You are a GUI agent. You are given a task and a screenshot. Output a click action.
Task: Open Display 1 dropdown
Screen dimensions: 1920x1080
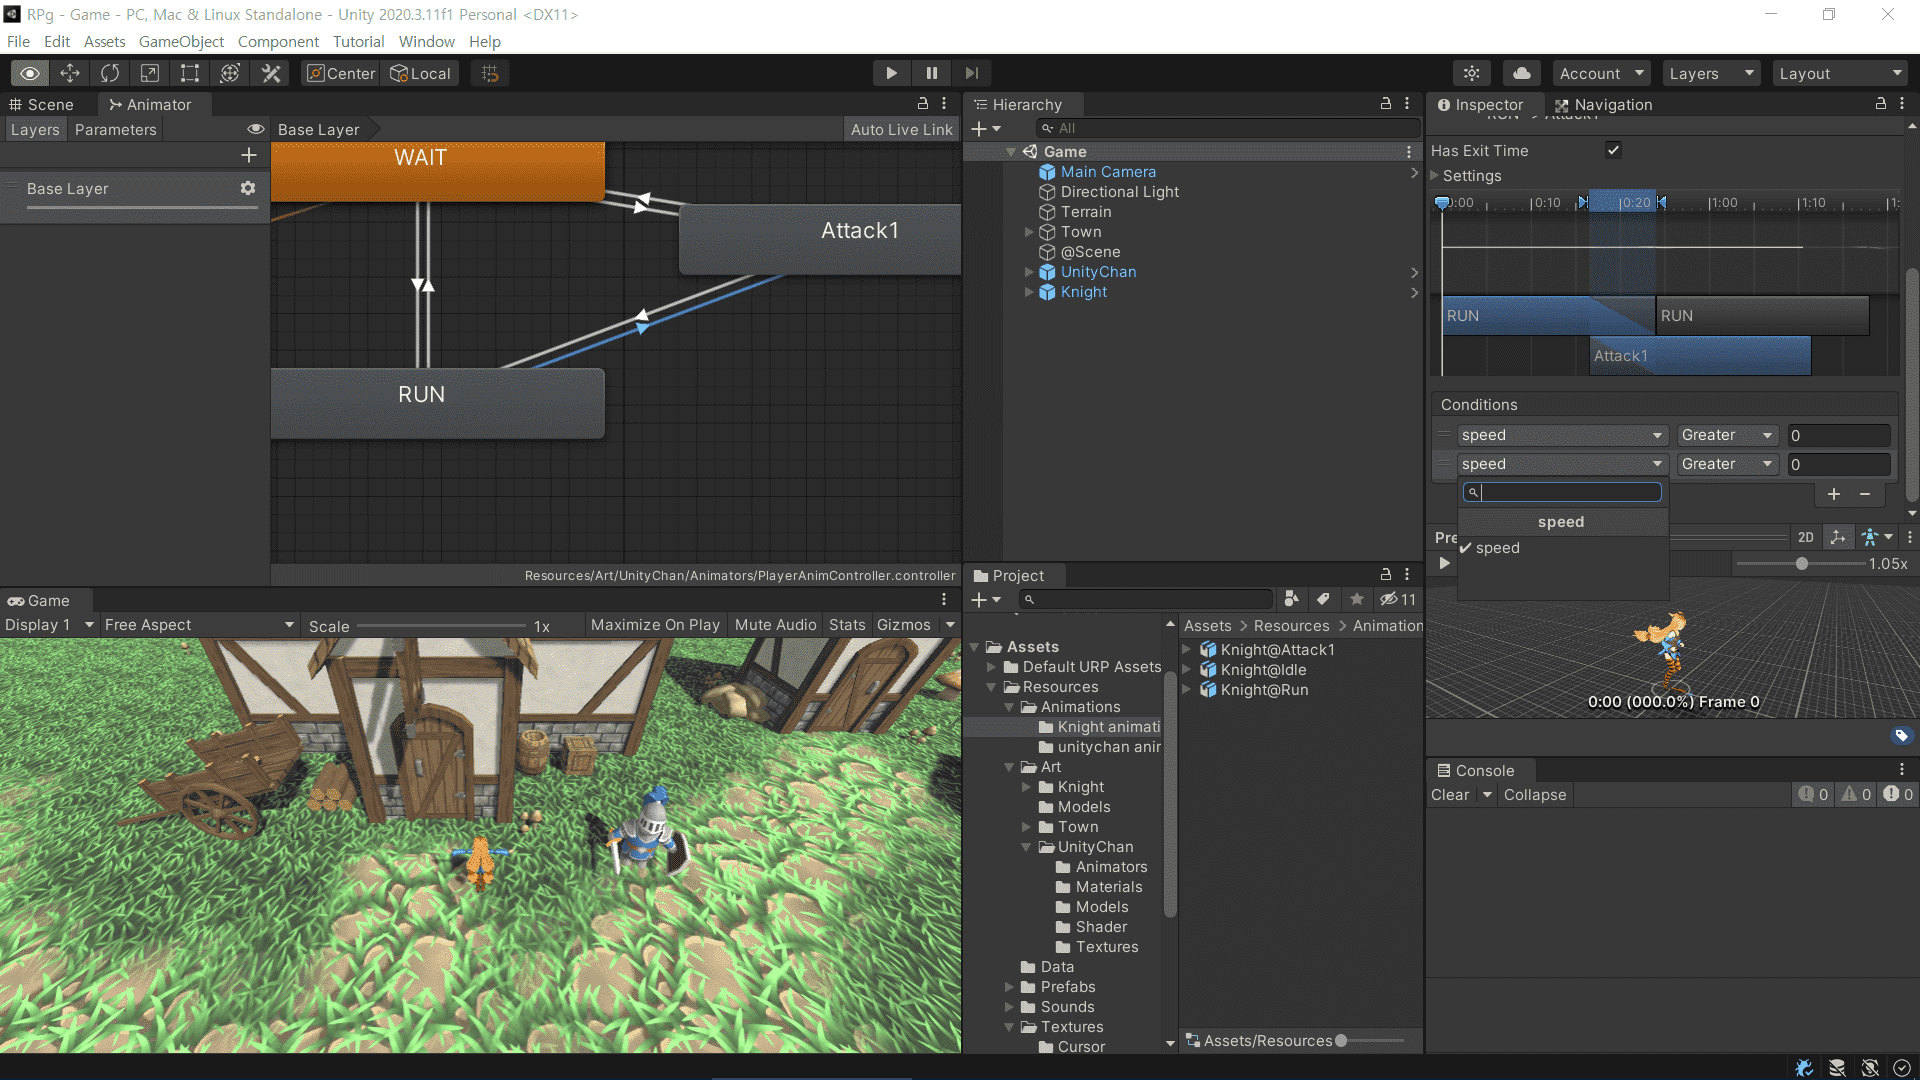49,625
